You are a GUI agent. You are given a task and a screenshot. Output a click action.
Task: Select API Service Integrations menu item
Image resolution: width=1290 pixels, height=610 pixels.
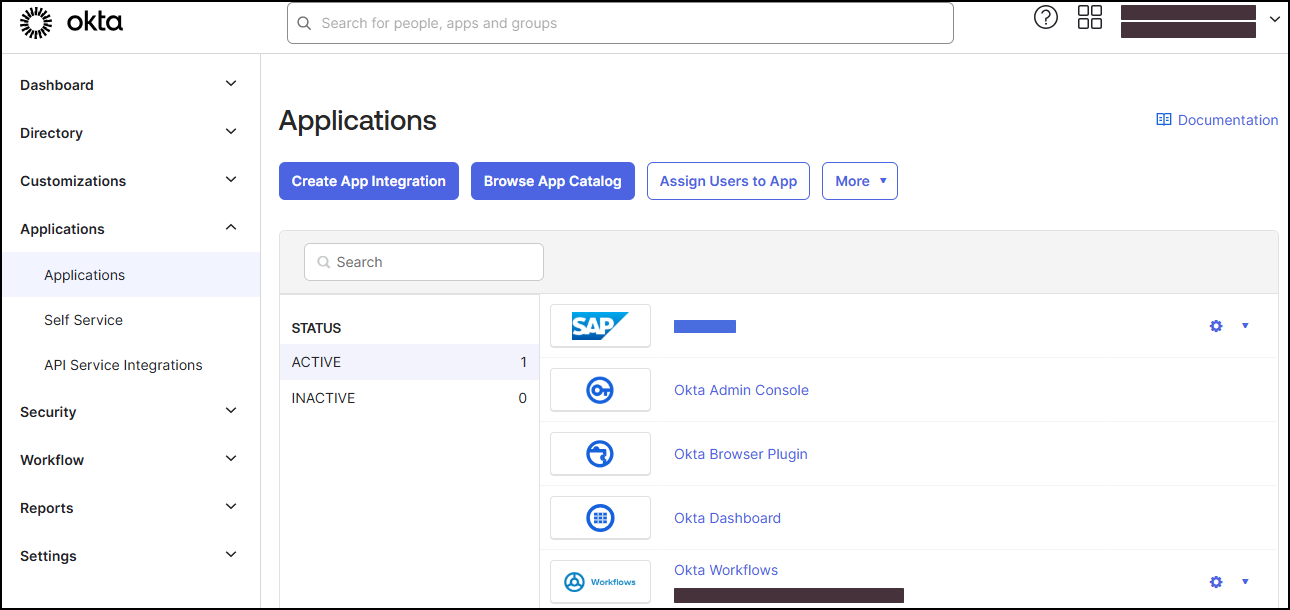click(x=123, y=365)
